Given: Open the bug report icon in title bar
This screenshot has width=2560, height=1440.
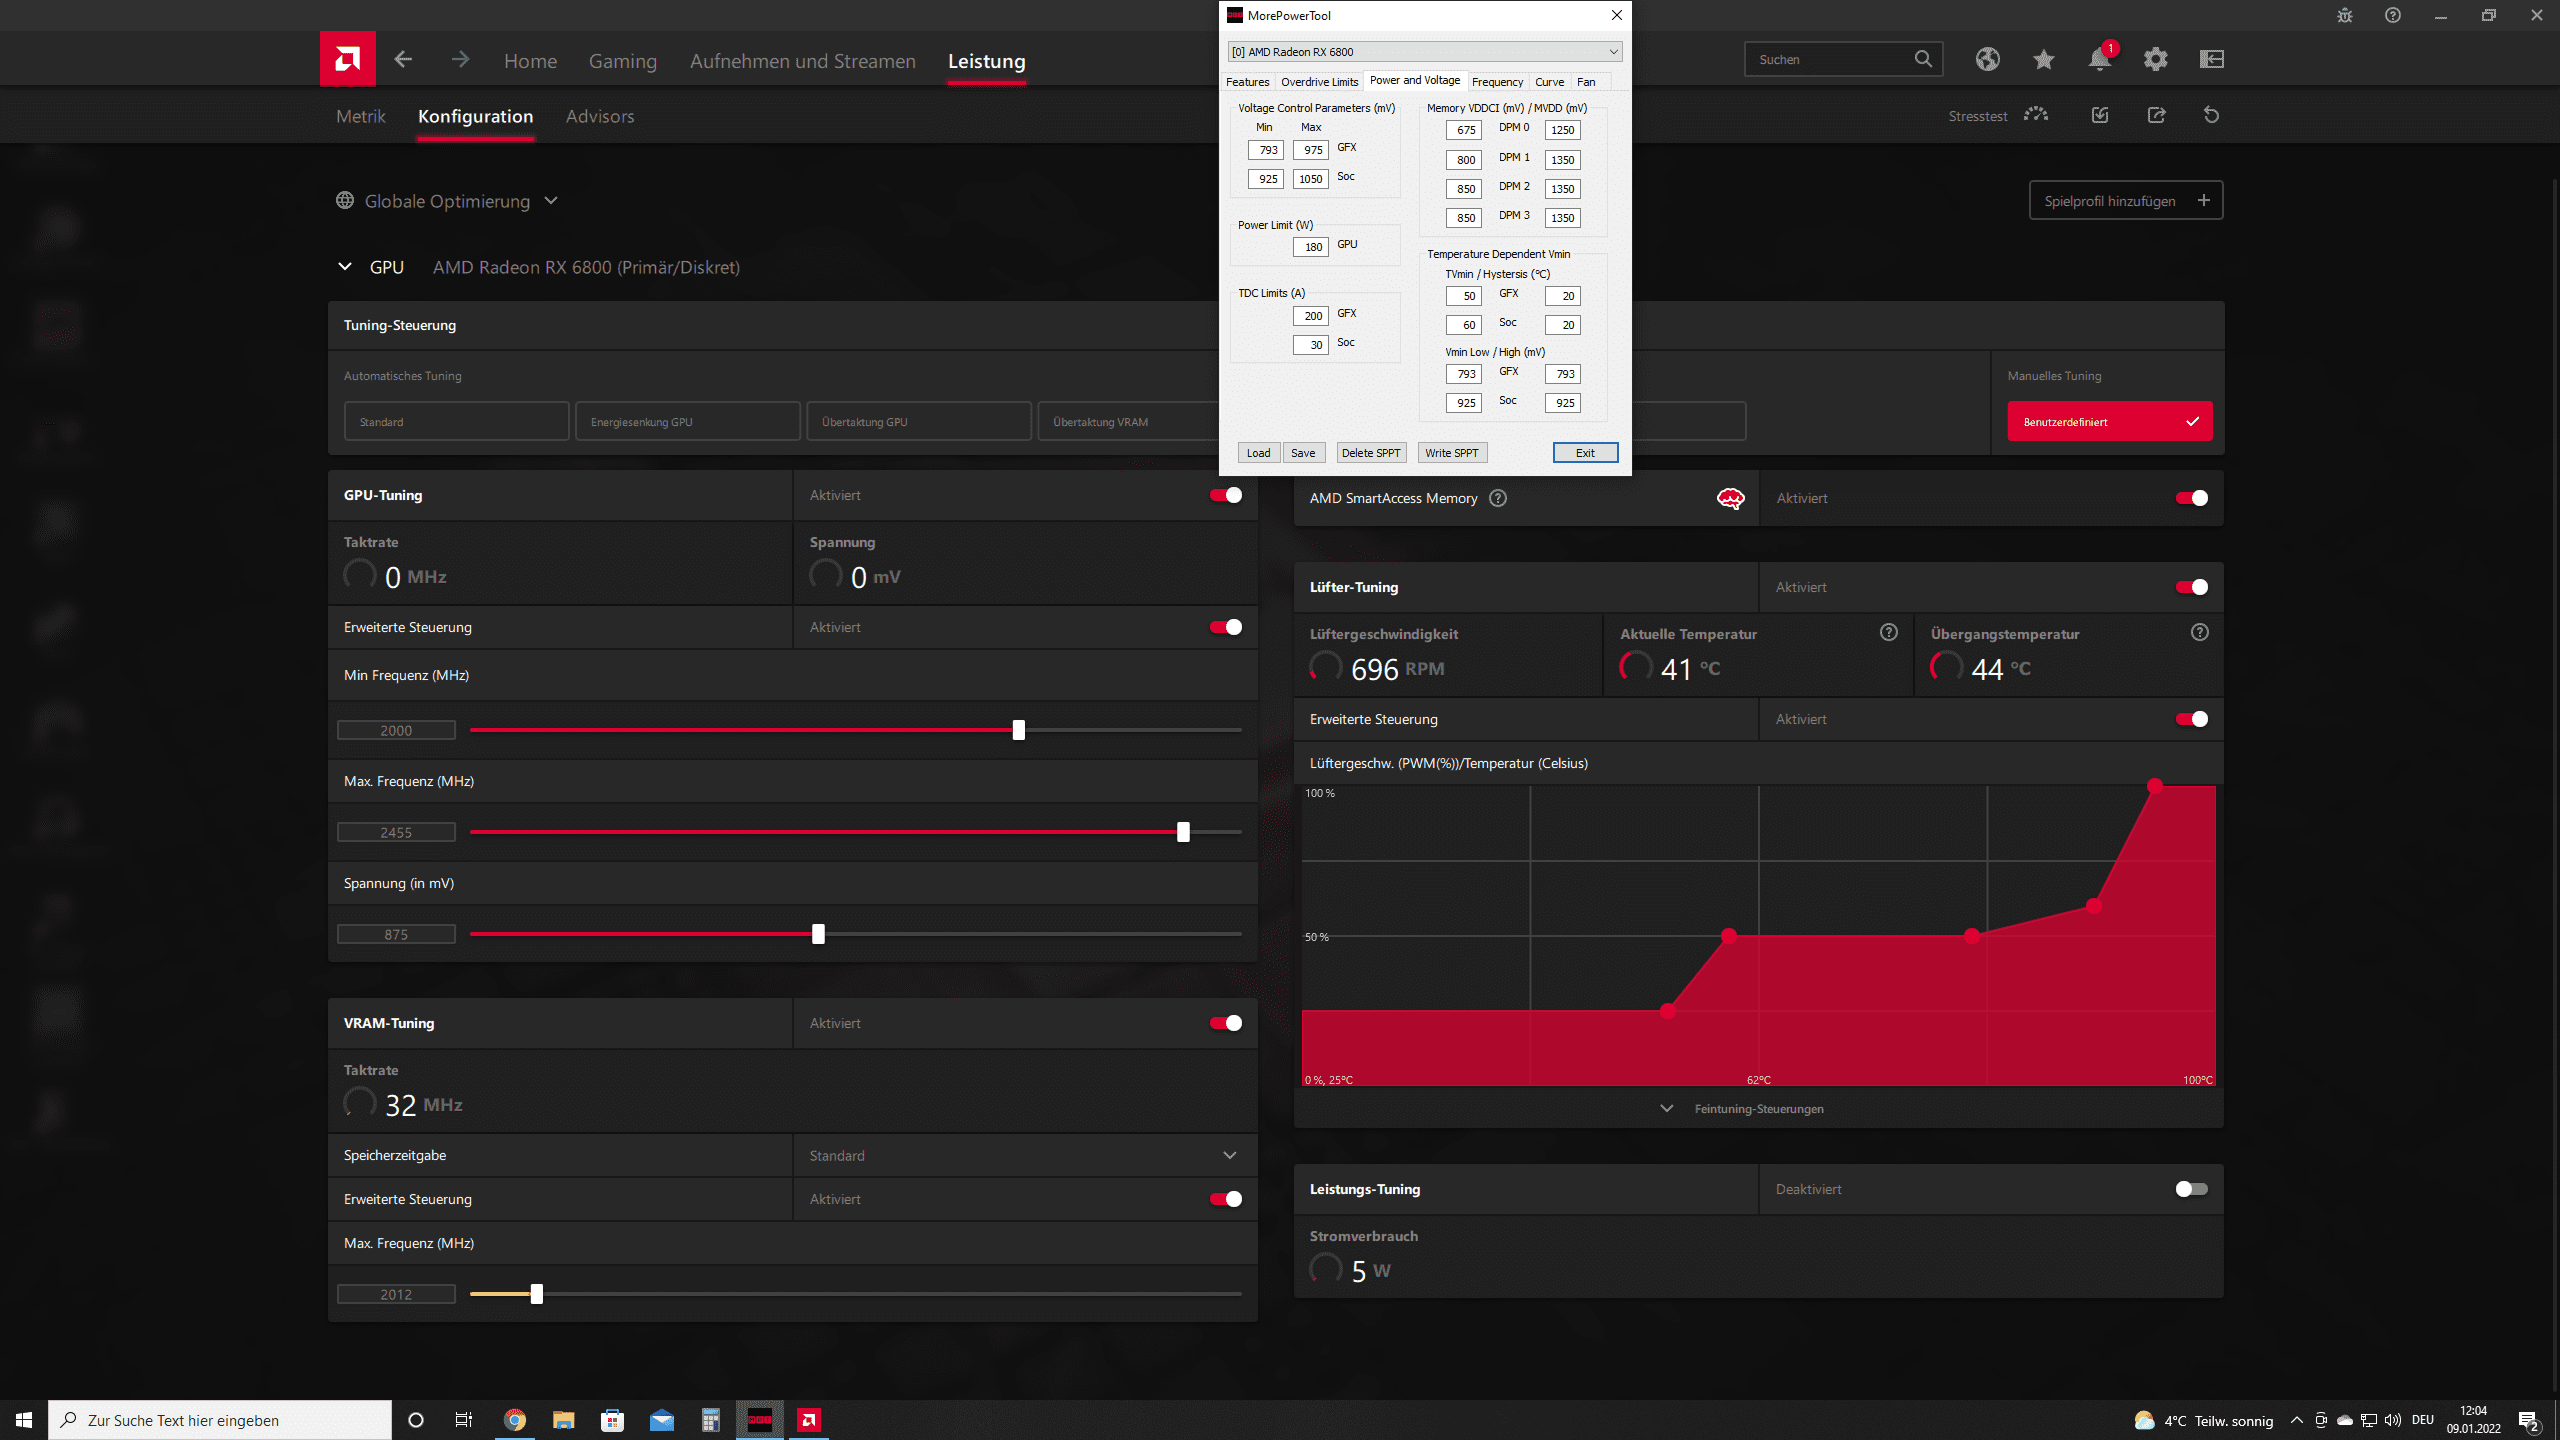Looking at the screenshot, I should [x=2345, y=15].
